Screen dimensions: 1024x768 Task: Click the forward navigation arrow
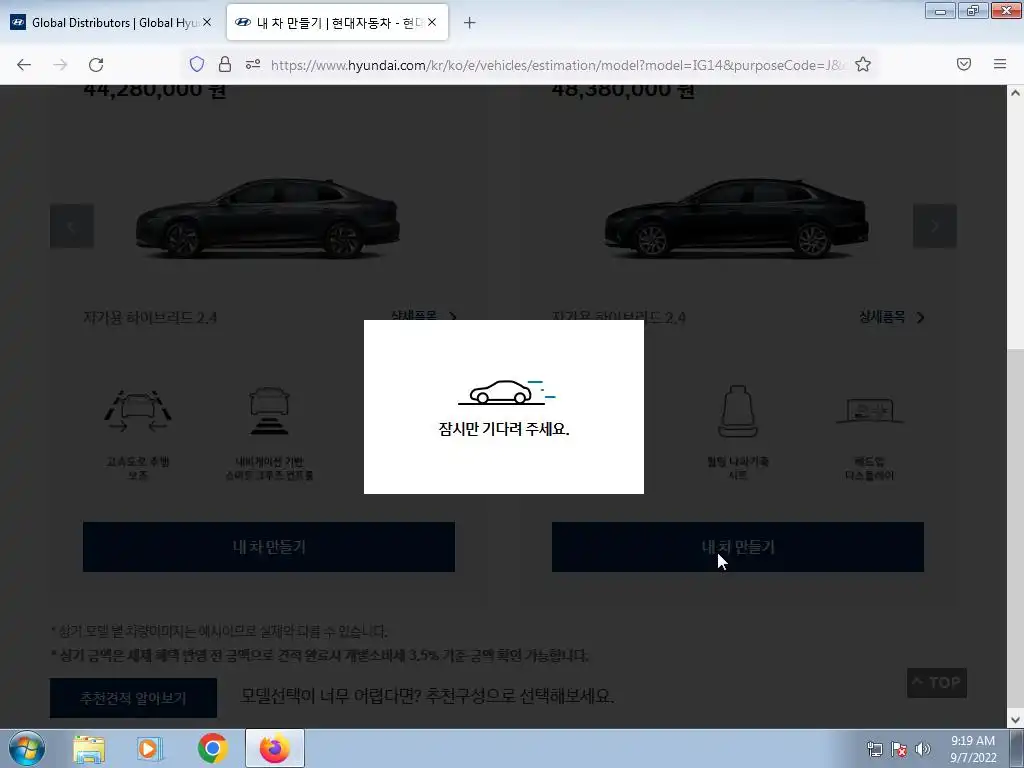pos(60,65)
